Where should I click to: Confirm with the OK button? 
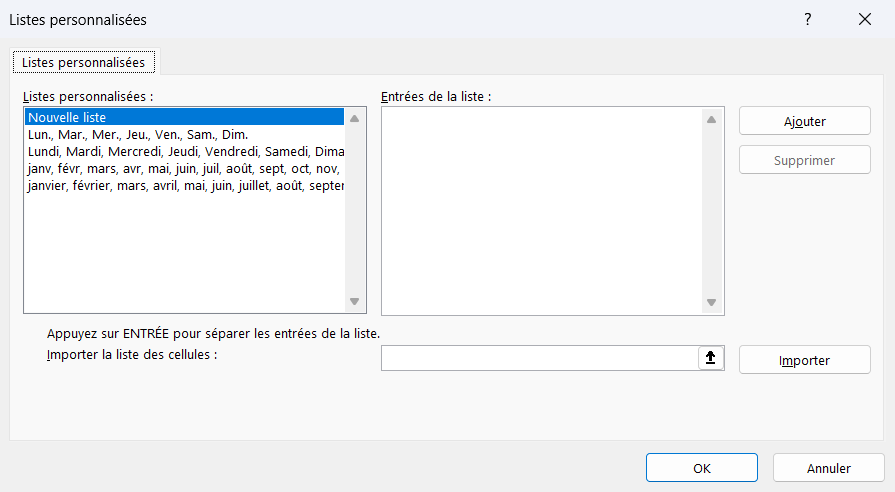pyautogui.click(x=702, y=468)
